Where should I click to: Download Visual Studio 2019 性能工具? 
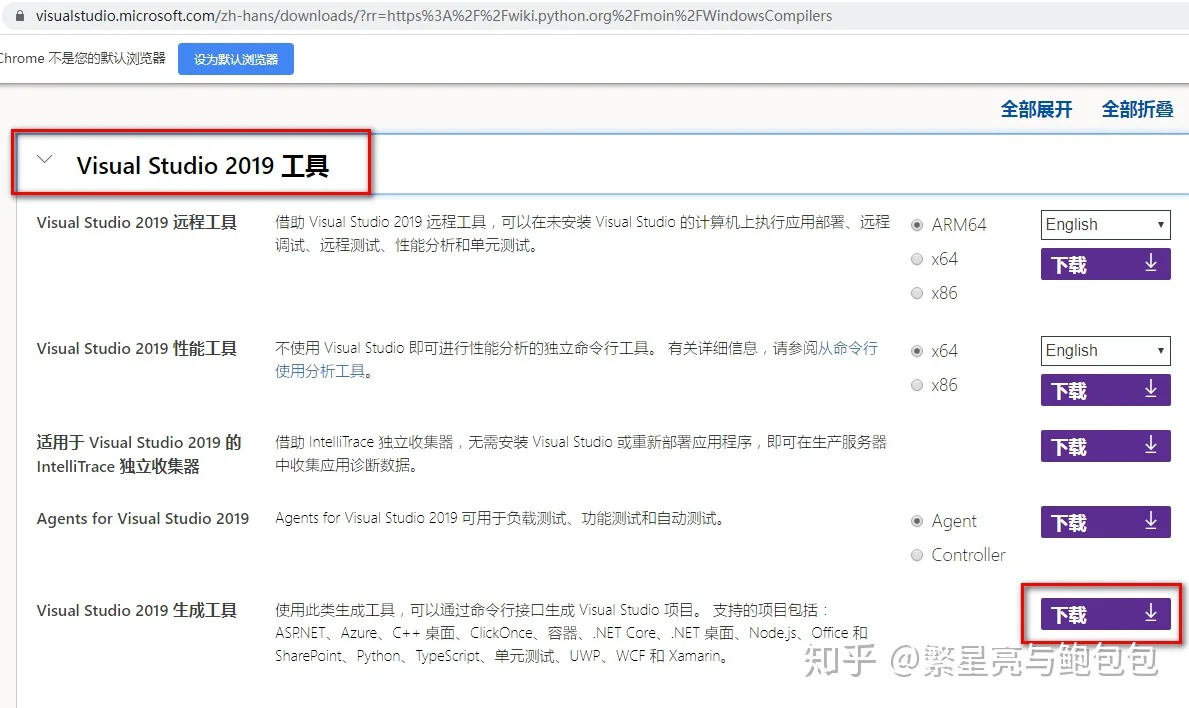[x=1105, y=390]
